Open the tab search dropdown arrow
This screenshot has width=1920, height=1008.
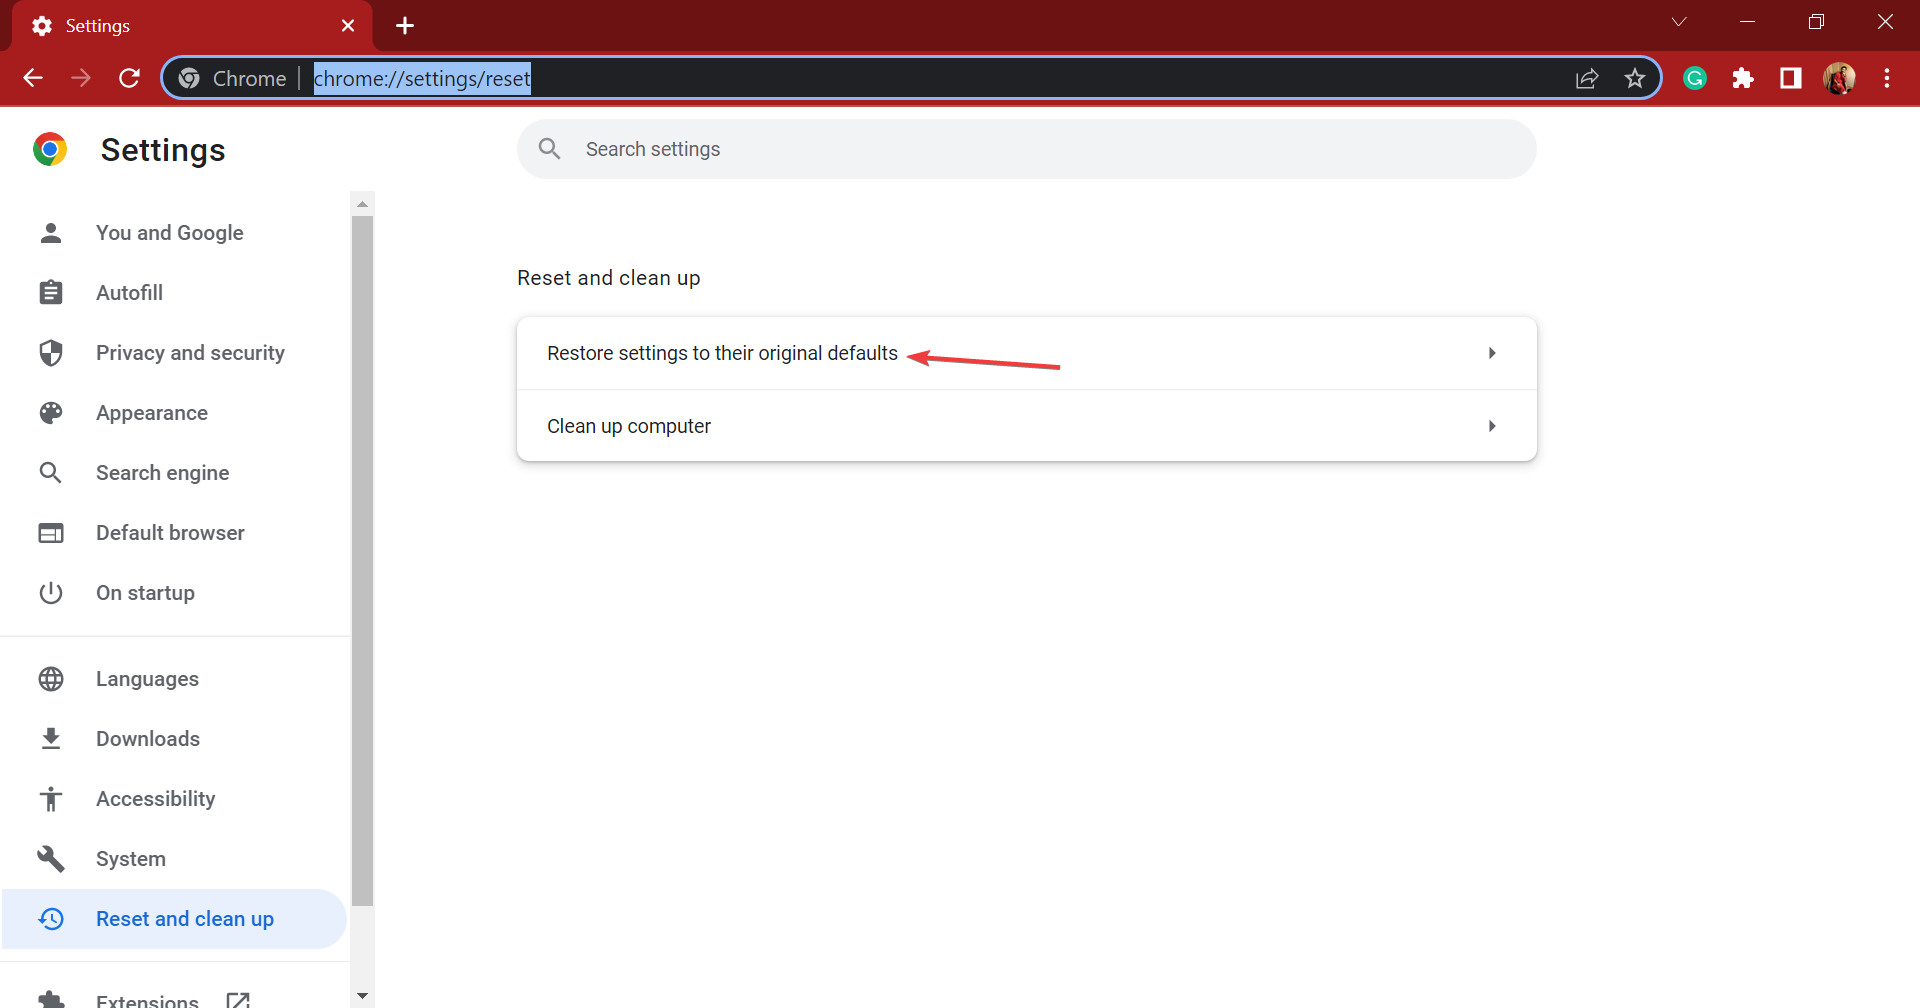(x=1678, y=21)
